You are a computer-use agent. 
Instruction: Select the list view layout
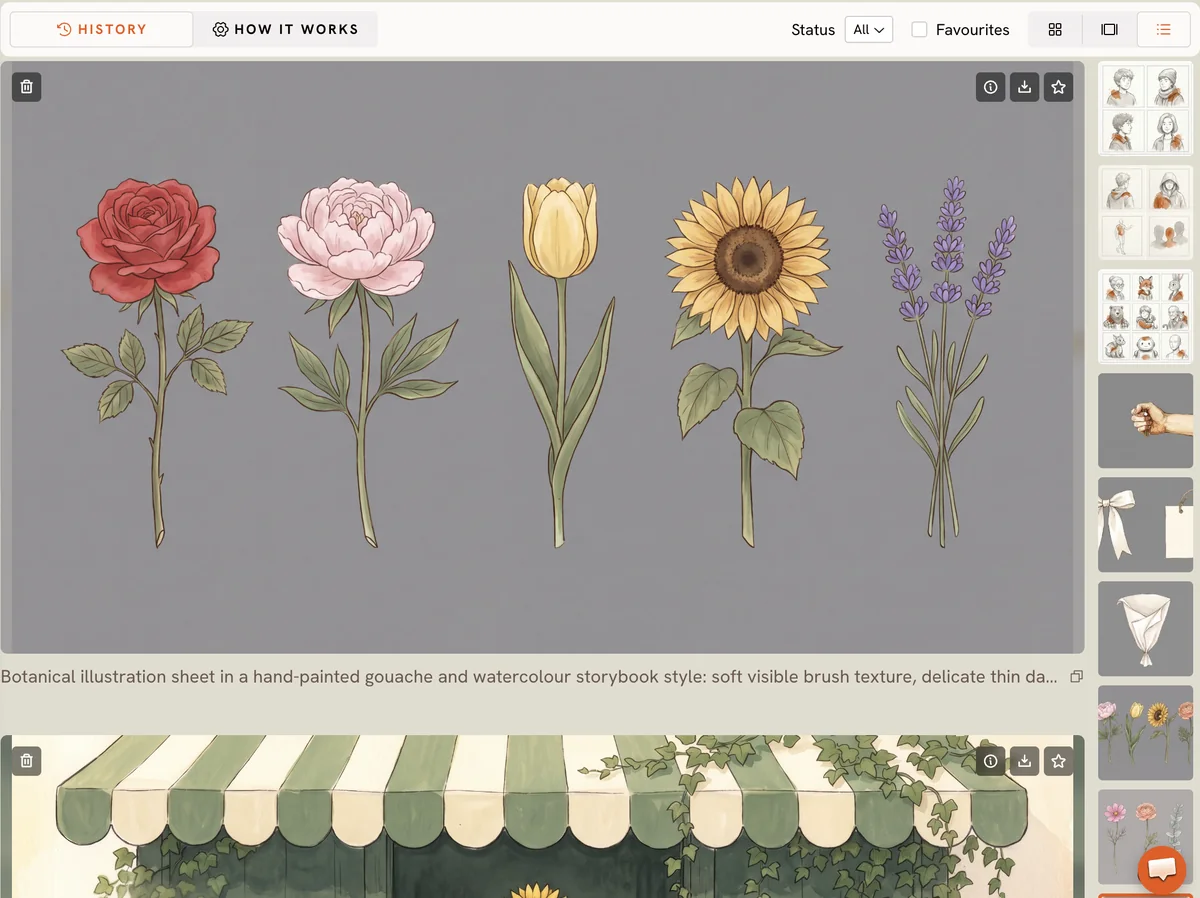1163,30
